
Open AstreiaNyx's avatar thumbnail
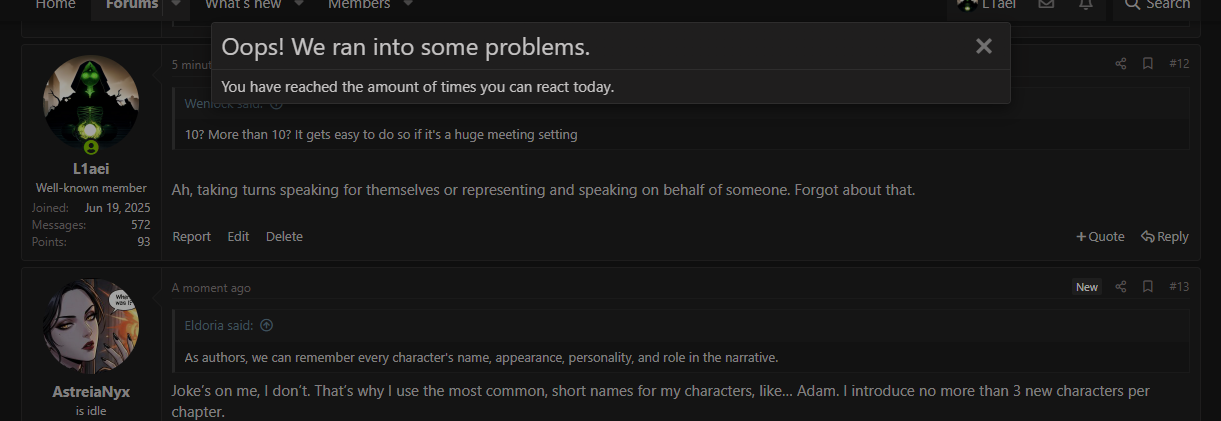point(91,327)
